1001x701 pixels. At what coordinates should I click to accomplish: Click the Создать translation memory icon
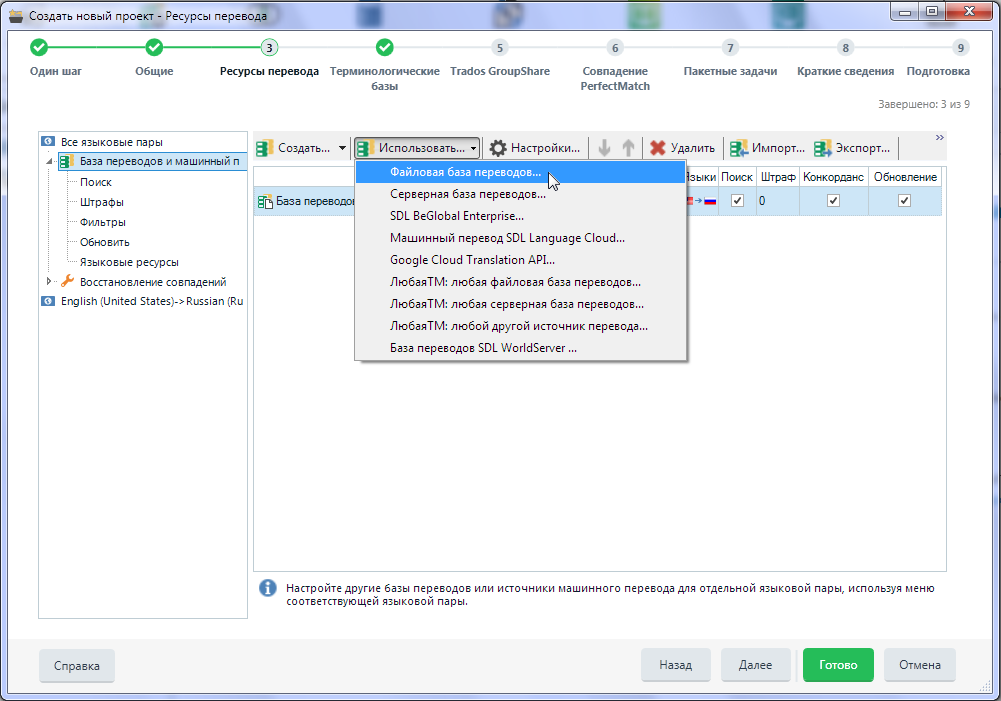tap(265, 148)
